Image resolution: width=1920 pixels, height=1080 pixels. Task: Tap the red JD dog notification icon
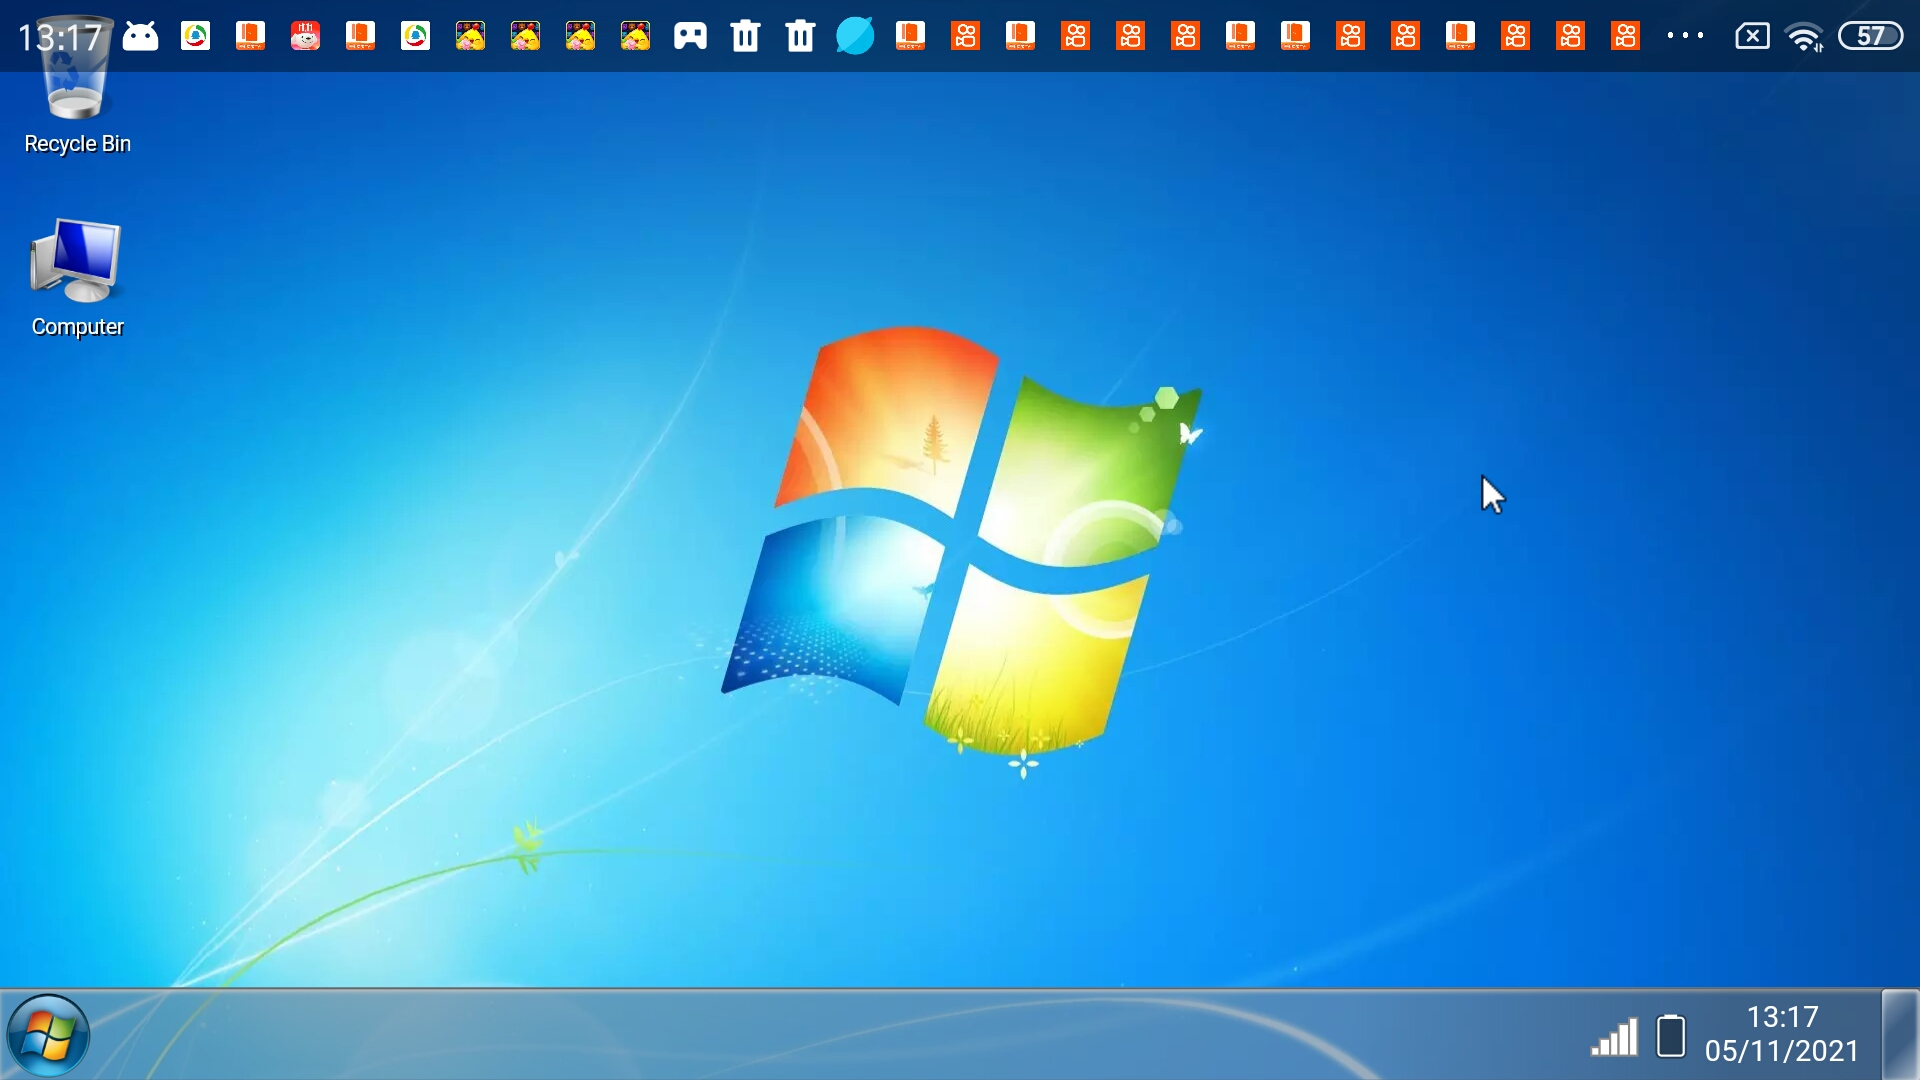click(305, 37)
